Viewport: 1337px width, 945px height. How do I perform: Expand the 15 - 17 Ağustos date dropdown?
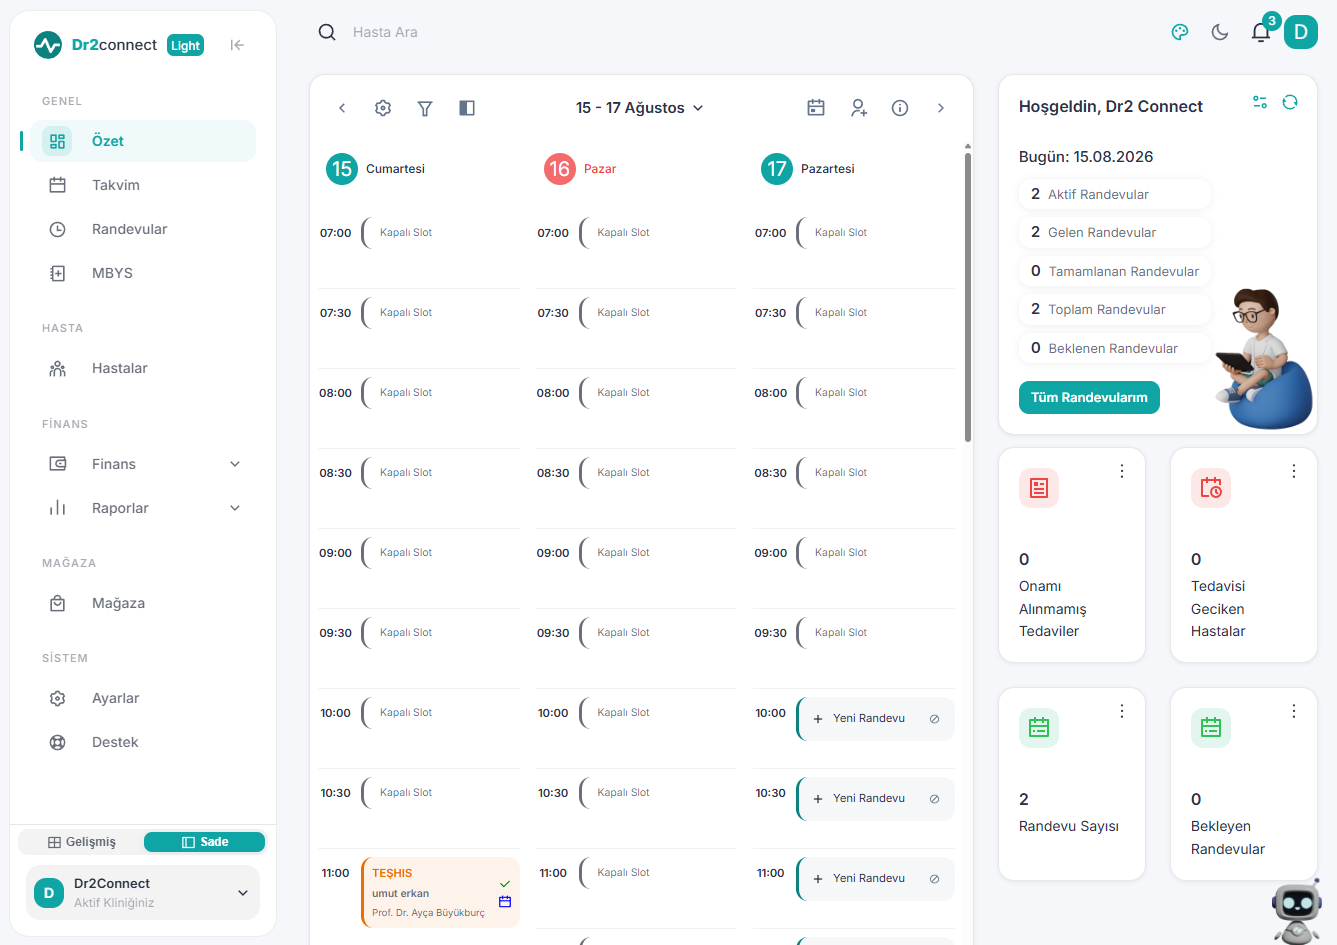coord(640,108)
